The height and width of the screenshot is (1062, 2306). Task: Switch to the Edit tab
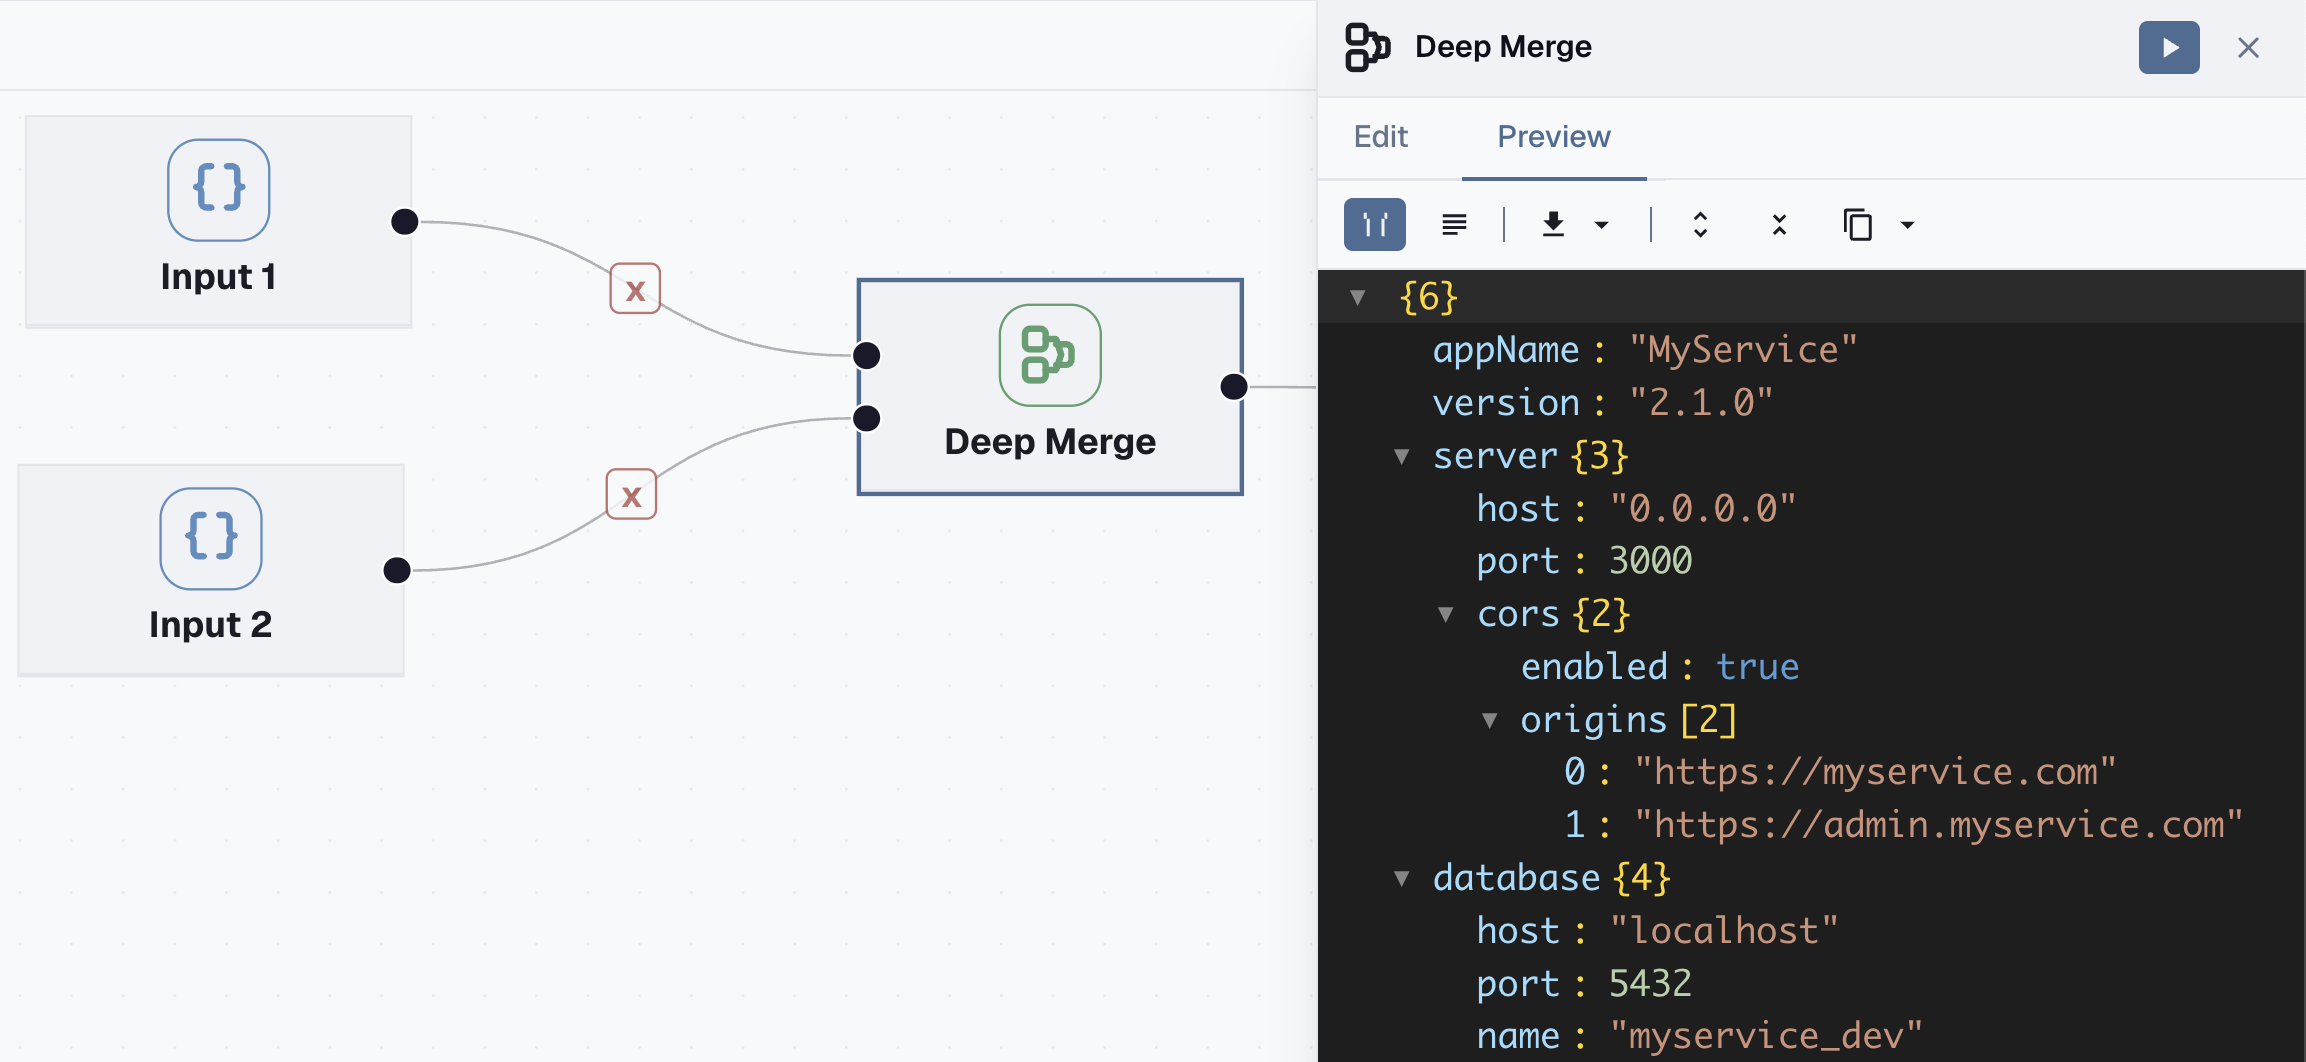1380,137
